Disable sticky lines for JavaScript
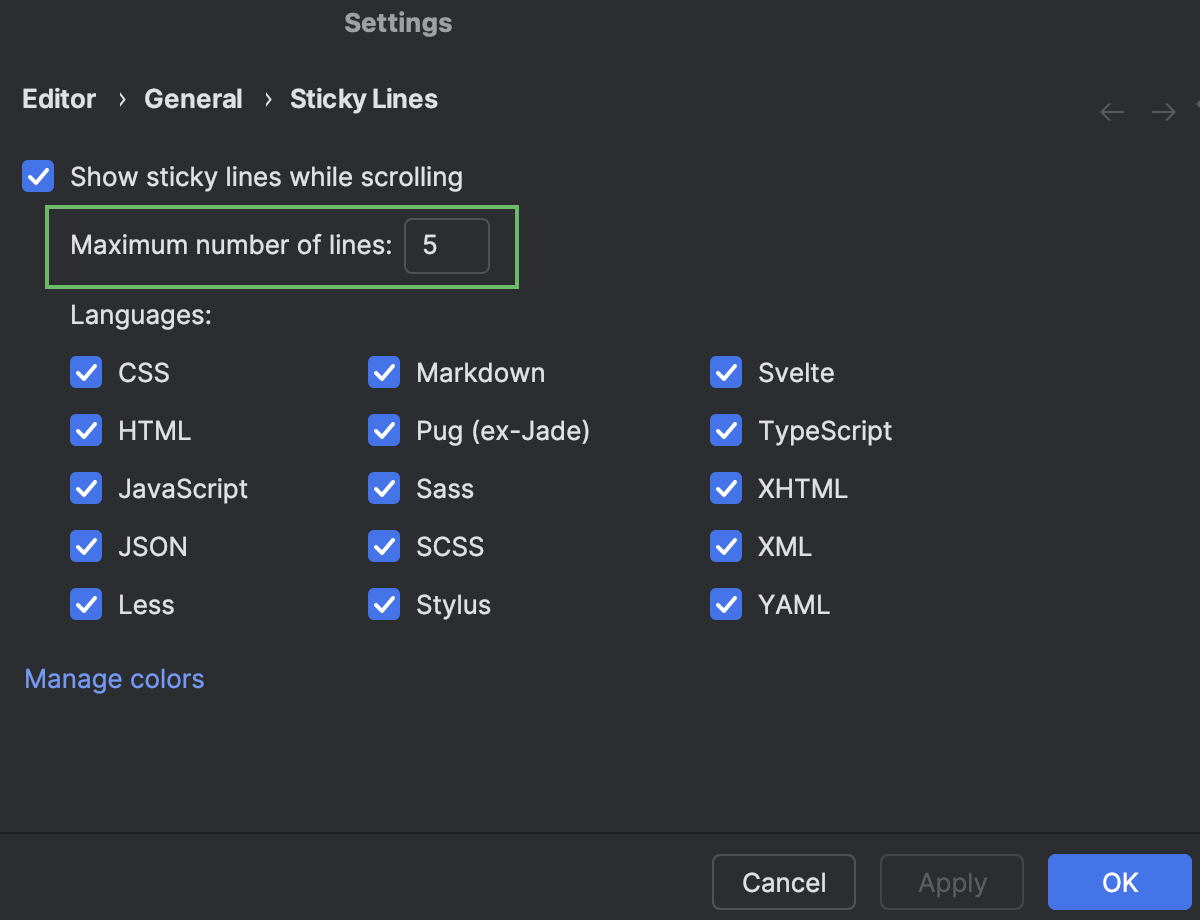The height and width of the screenshot is (920, 1200). pos(86,488)
